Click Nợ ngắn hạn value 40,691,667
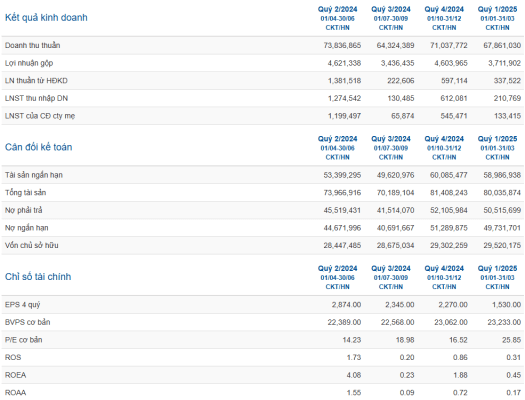The height and width of the screenshot is (400, 525). pyautogui.click(x=395, y=228)
